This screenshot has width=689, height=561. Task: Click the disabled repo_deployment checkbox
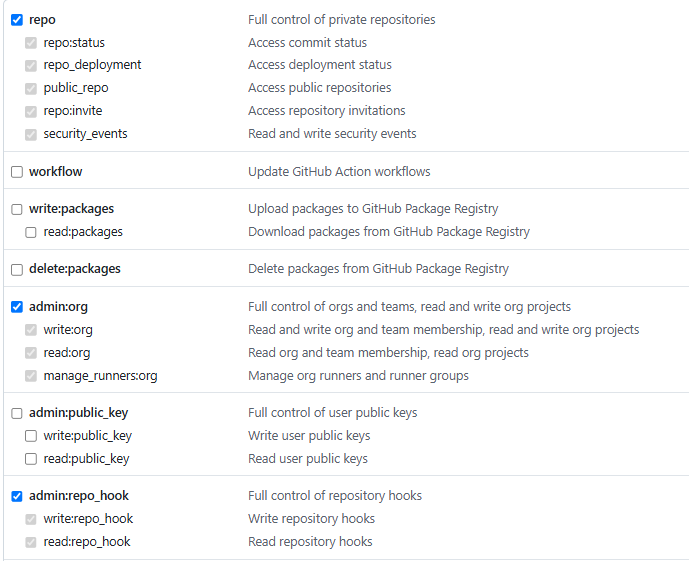pyautogui.click(x=31, y=65)
